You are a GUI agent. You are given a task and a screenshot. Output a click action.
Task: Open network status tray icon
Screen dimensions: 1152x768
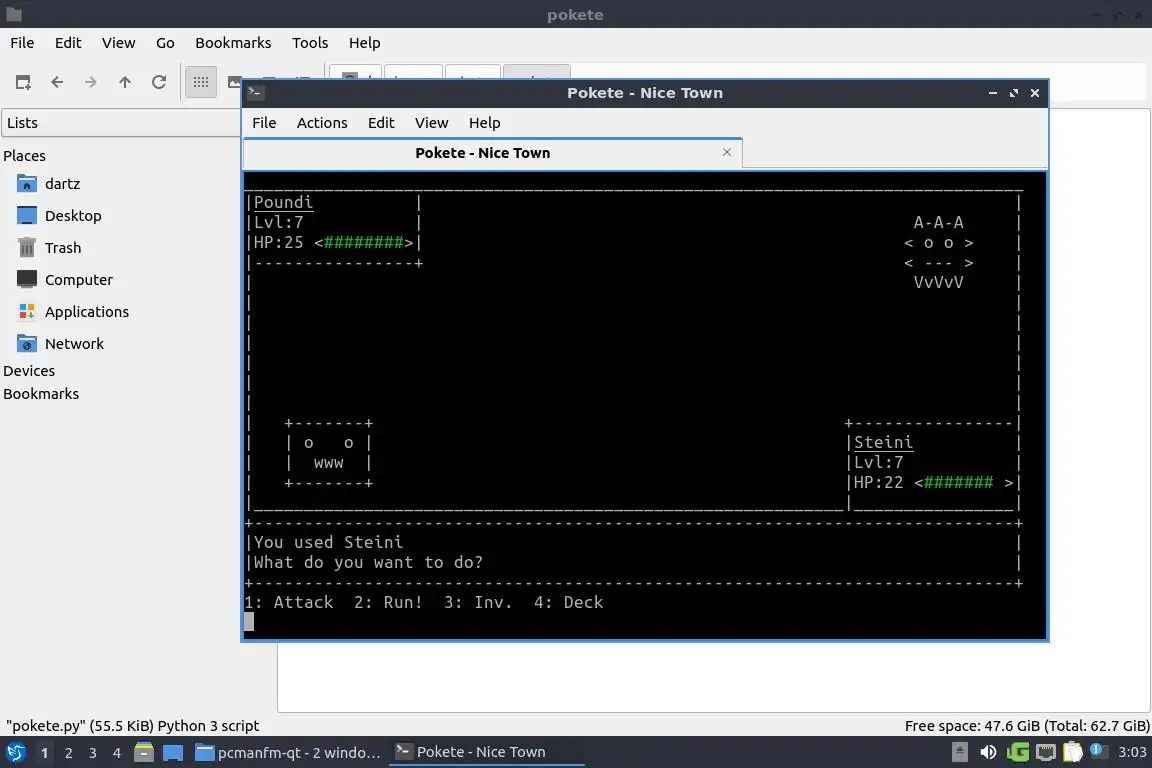[x=1045, y=752]
